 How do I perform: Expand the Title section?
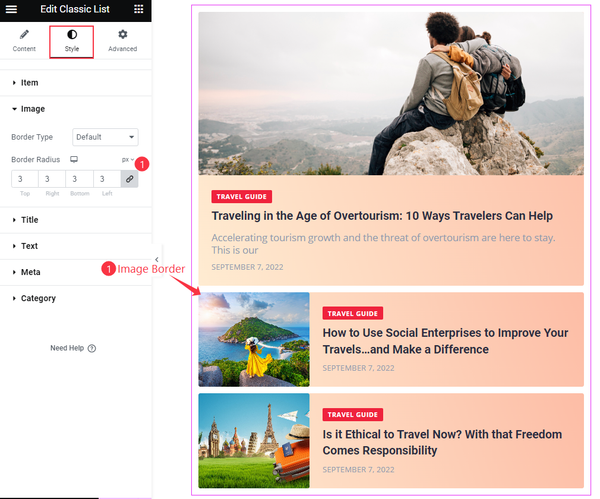tap(76, 220)
